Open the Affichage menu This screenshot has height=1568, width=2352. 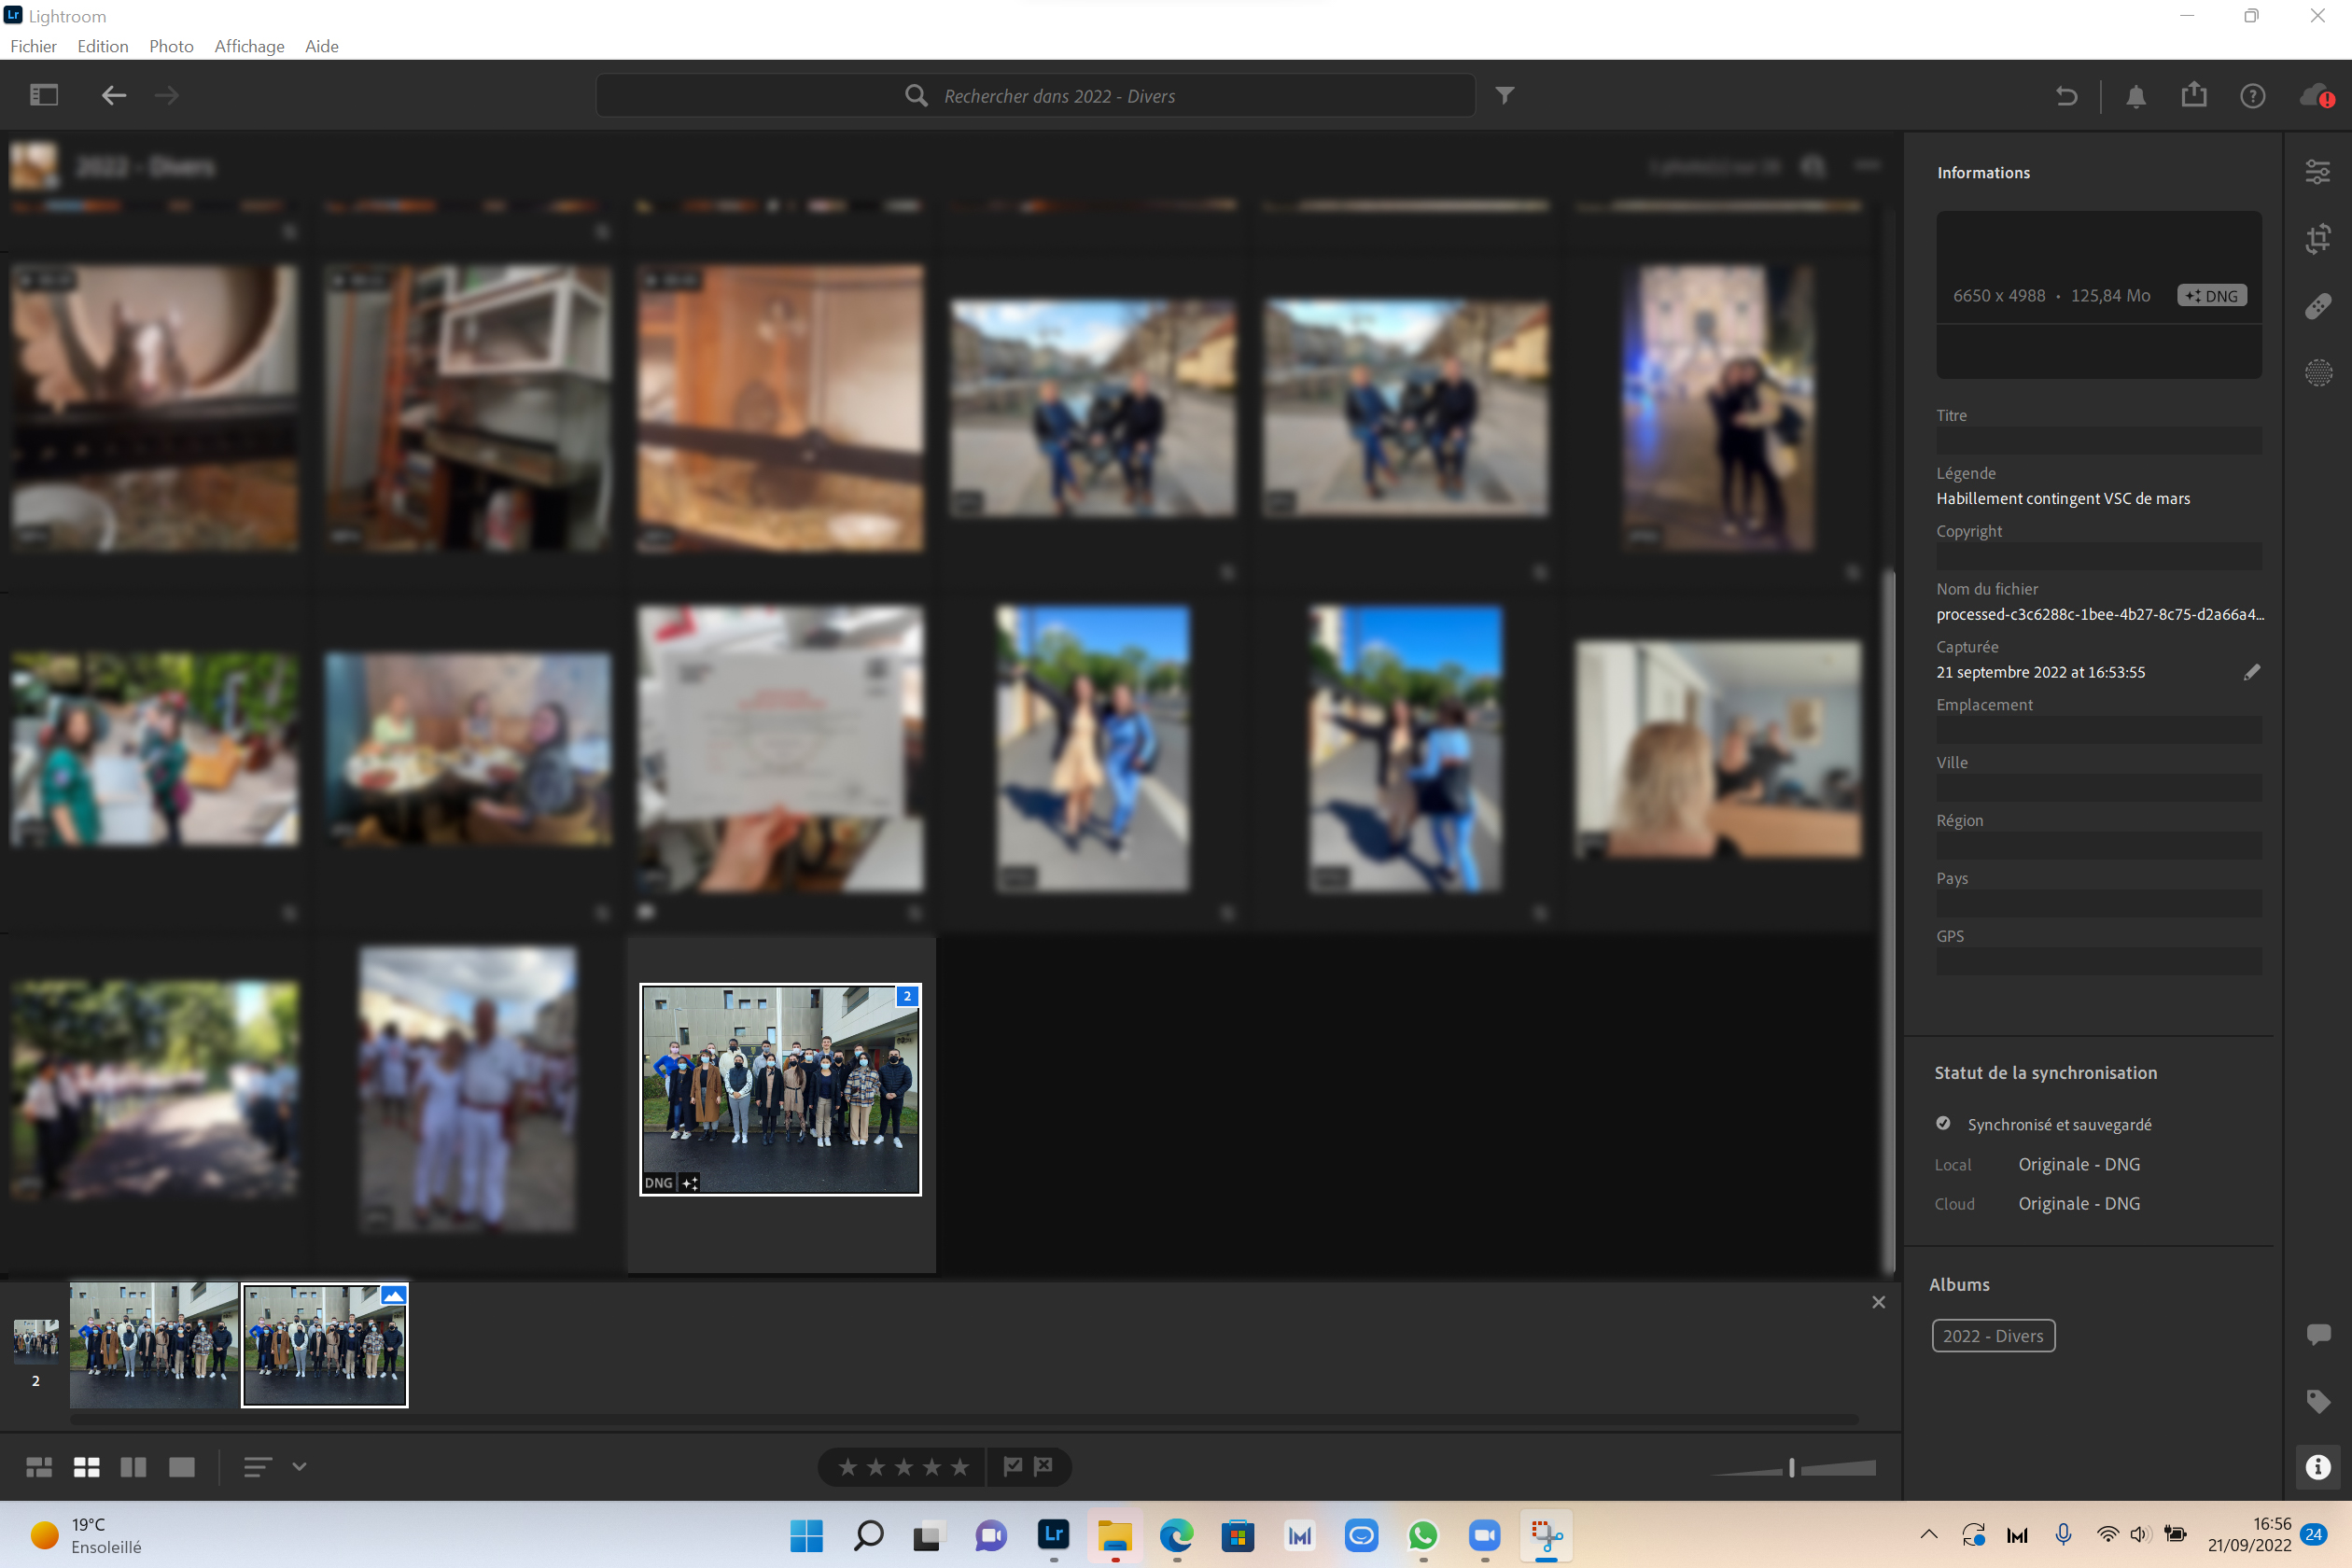(x=249, y=46)
